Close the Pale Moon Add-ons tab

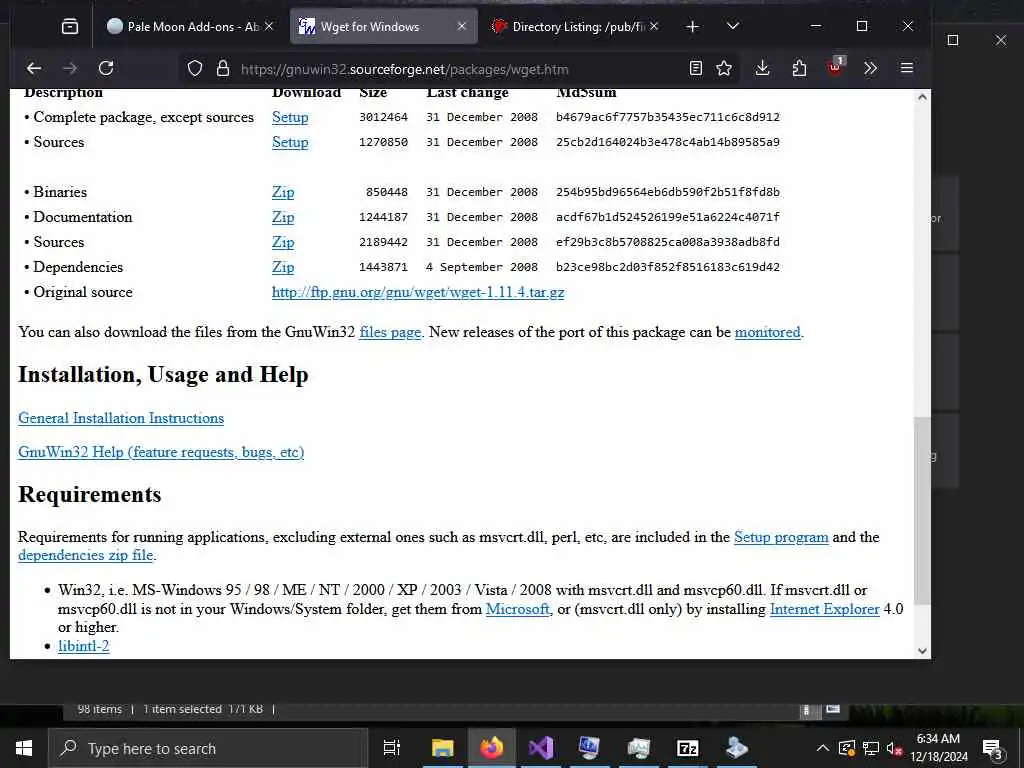(269, 26)
